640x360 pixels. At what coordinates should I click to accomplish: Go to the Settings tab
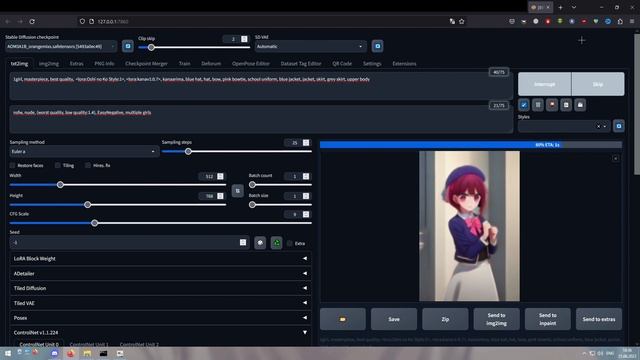pyautogui.click(x=372, y=64)
